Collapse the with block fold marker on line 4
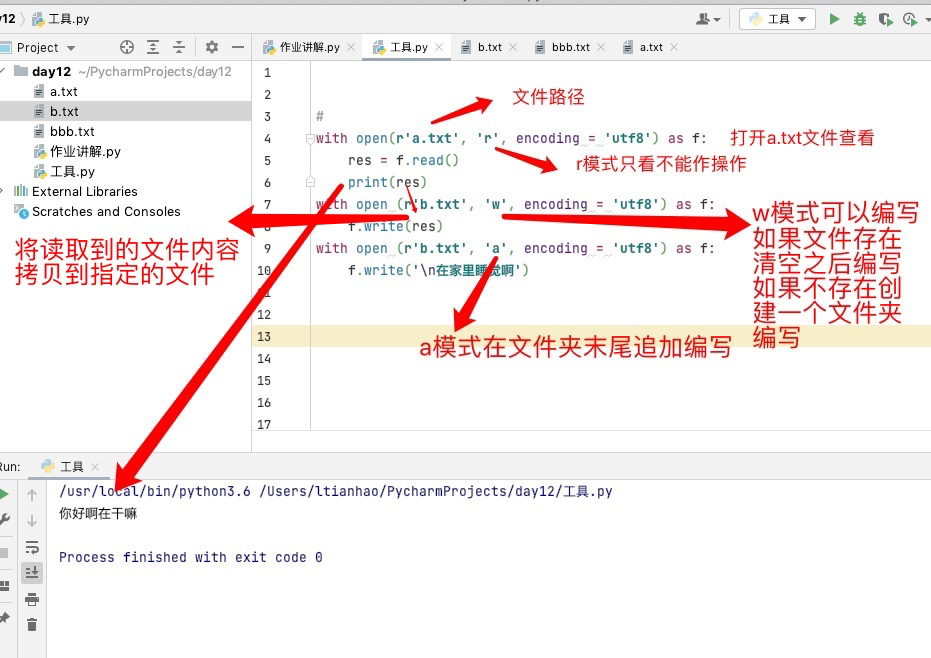 [310, 139]
